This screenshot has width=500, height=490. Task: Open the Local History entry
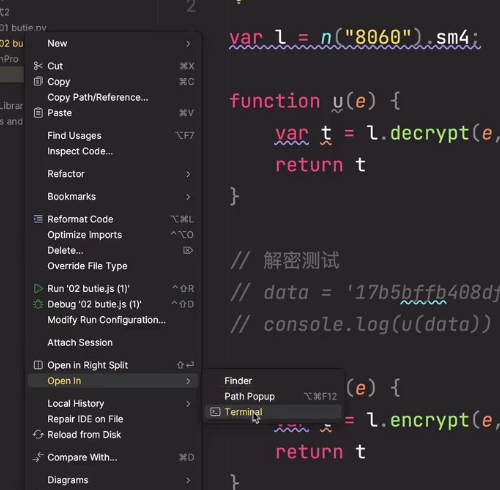pyautogui.click(x=113, y=404)
